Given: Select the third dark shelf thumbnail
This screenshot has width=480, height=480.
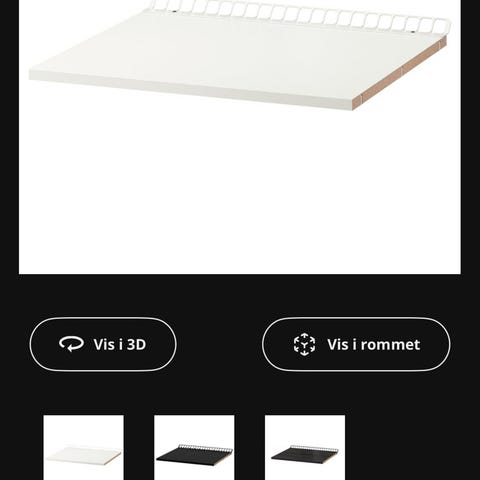Looking at the screenshot, I should click(x=305, y=447).
